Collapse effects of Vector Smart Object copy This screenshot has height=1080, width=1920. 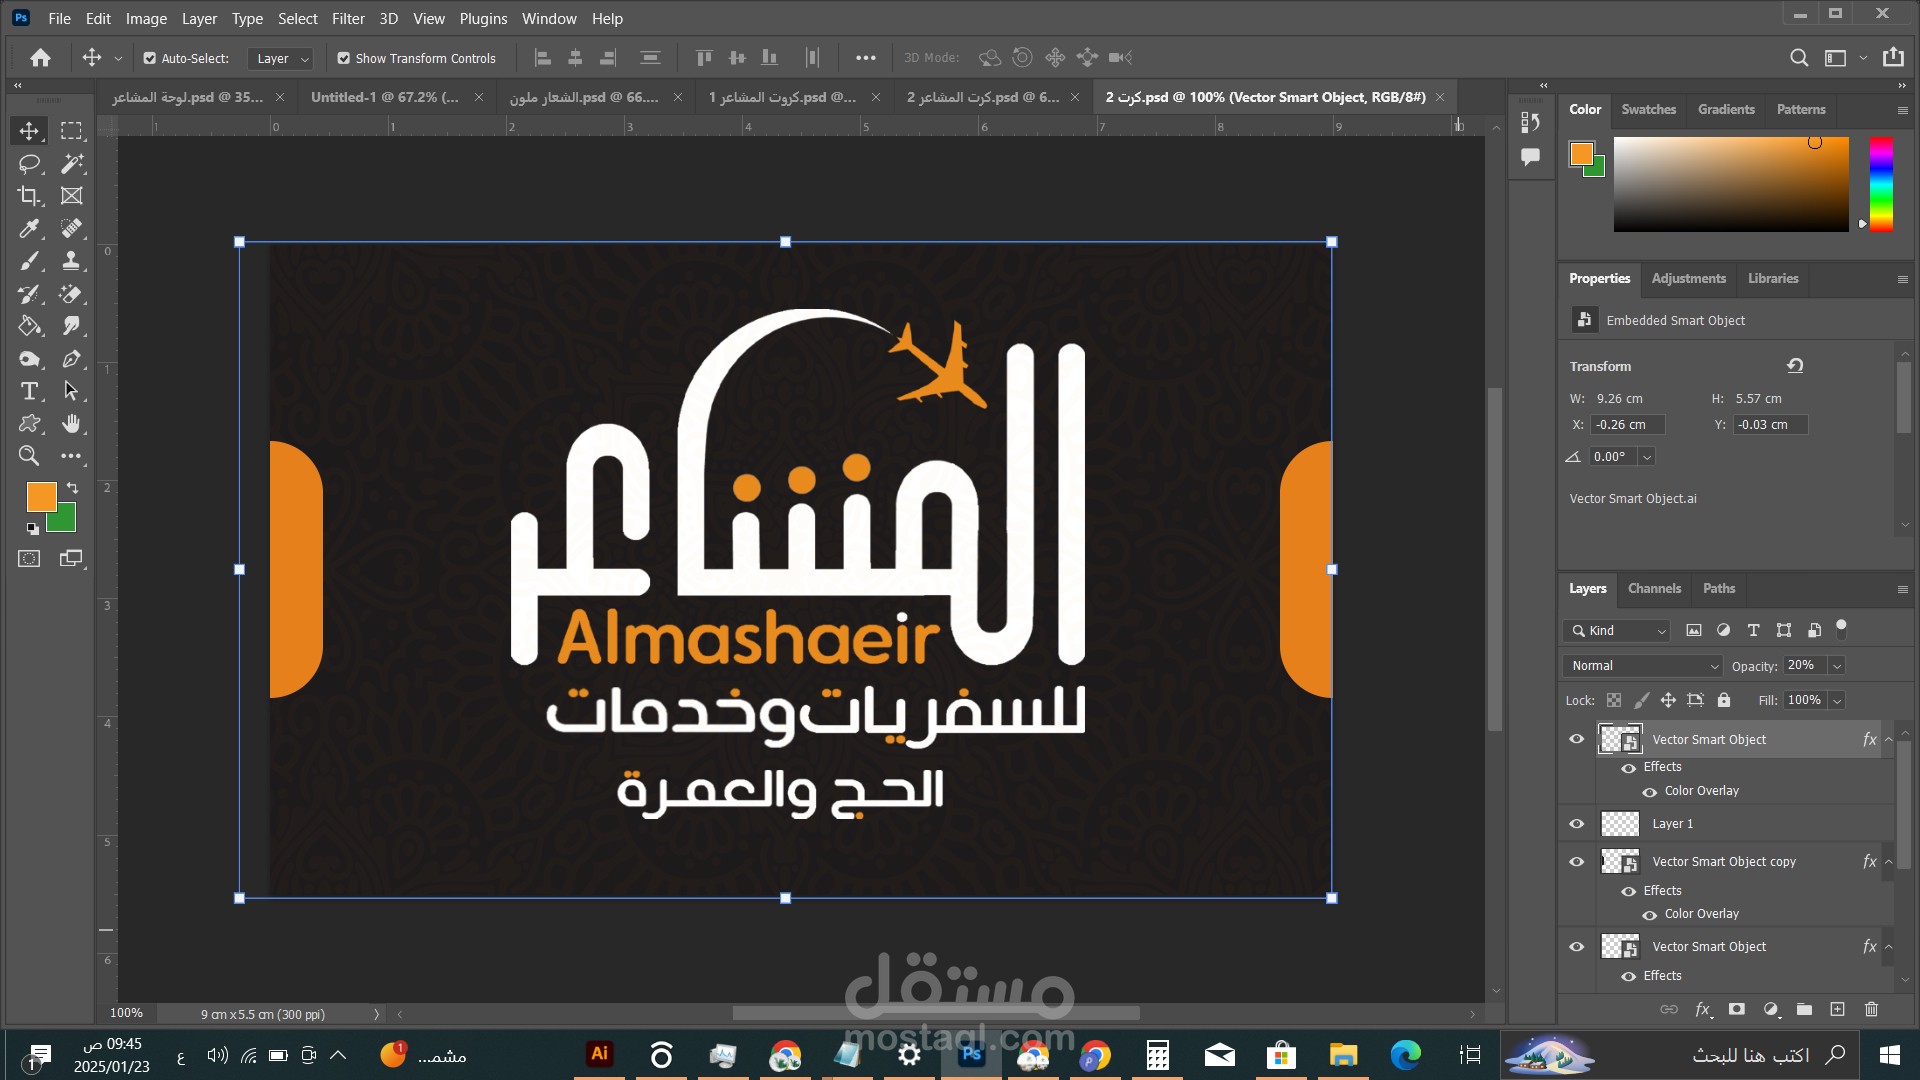coord(1888,862)
